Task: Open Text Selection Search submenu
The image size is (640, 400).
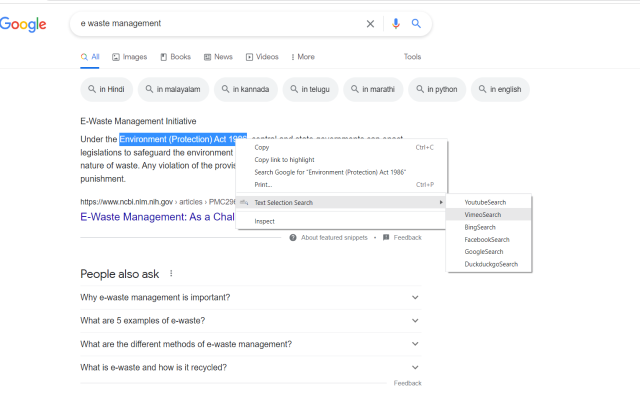Action: 342,202
